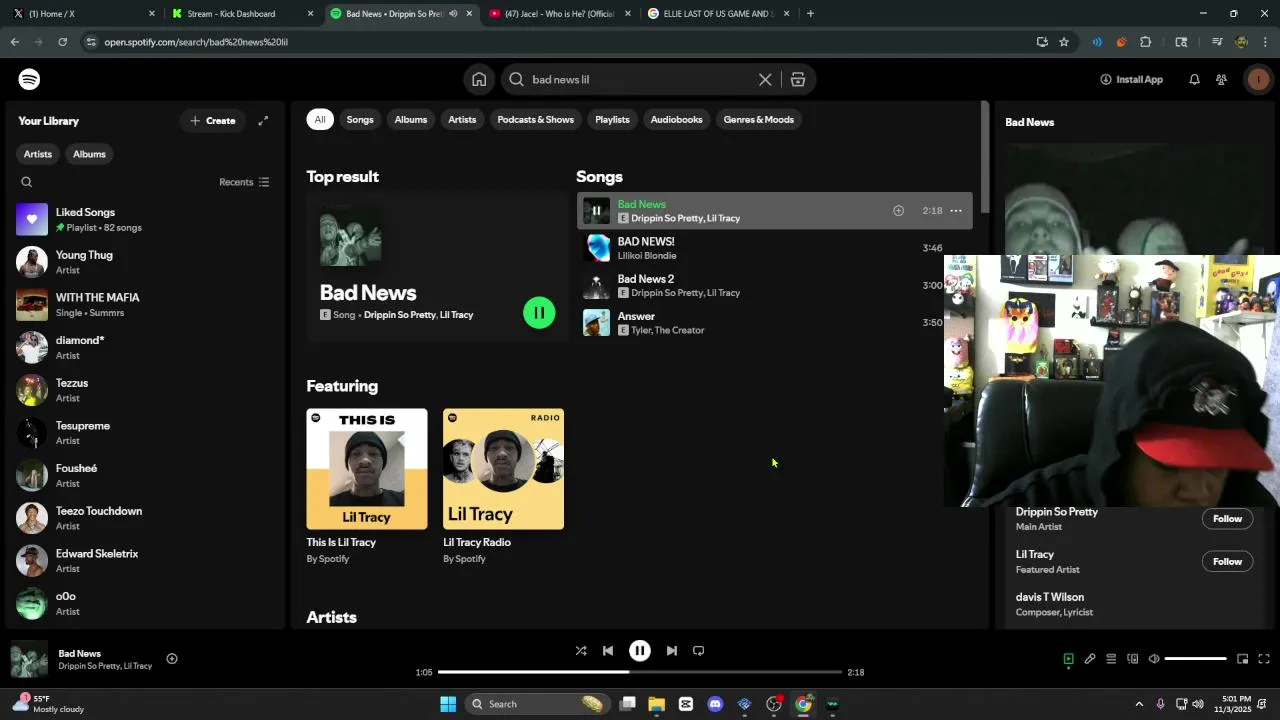
Task: Open Friend Activity icon
Action: [1221, 79]
